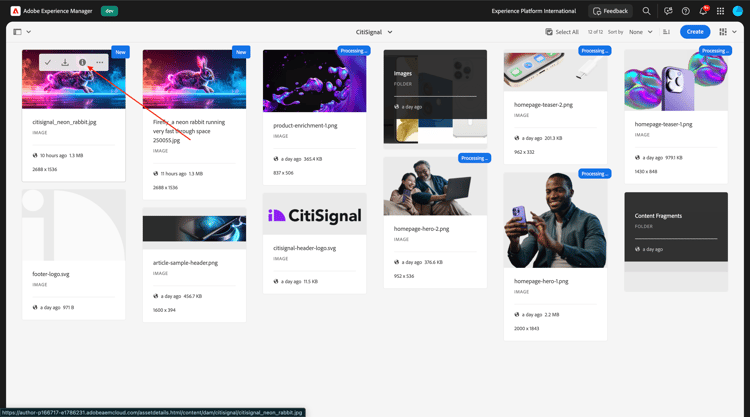Open homepage-hero-2.png thumbnail
Image resolution: width=750 pixels, height=417 pixels.
click(x=435, y=186)
